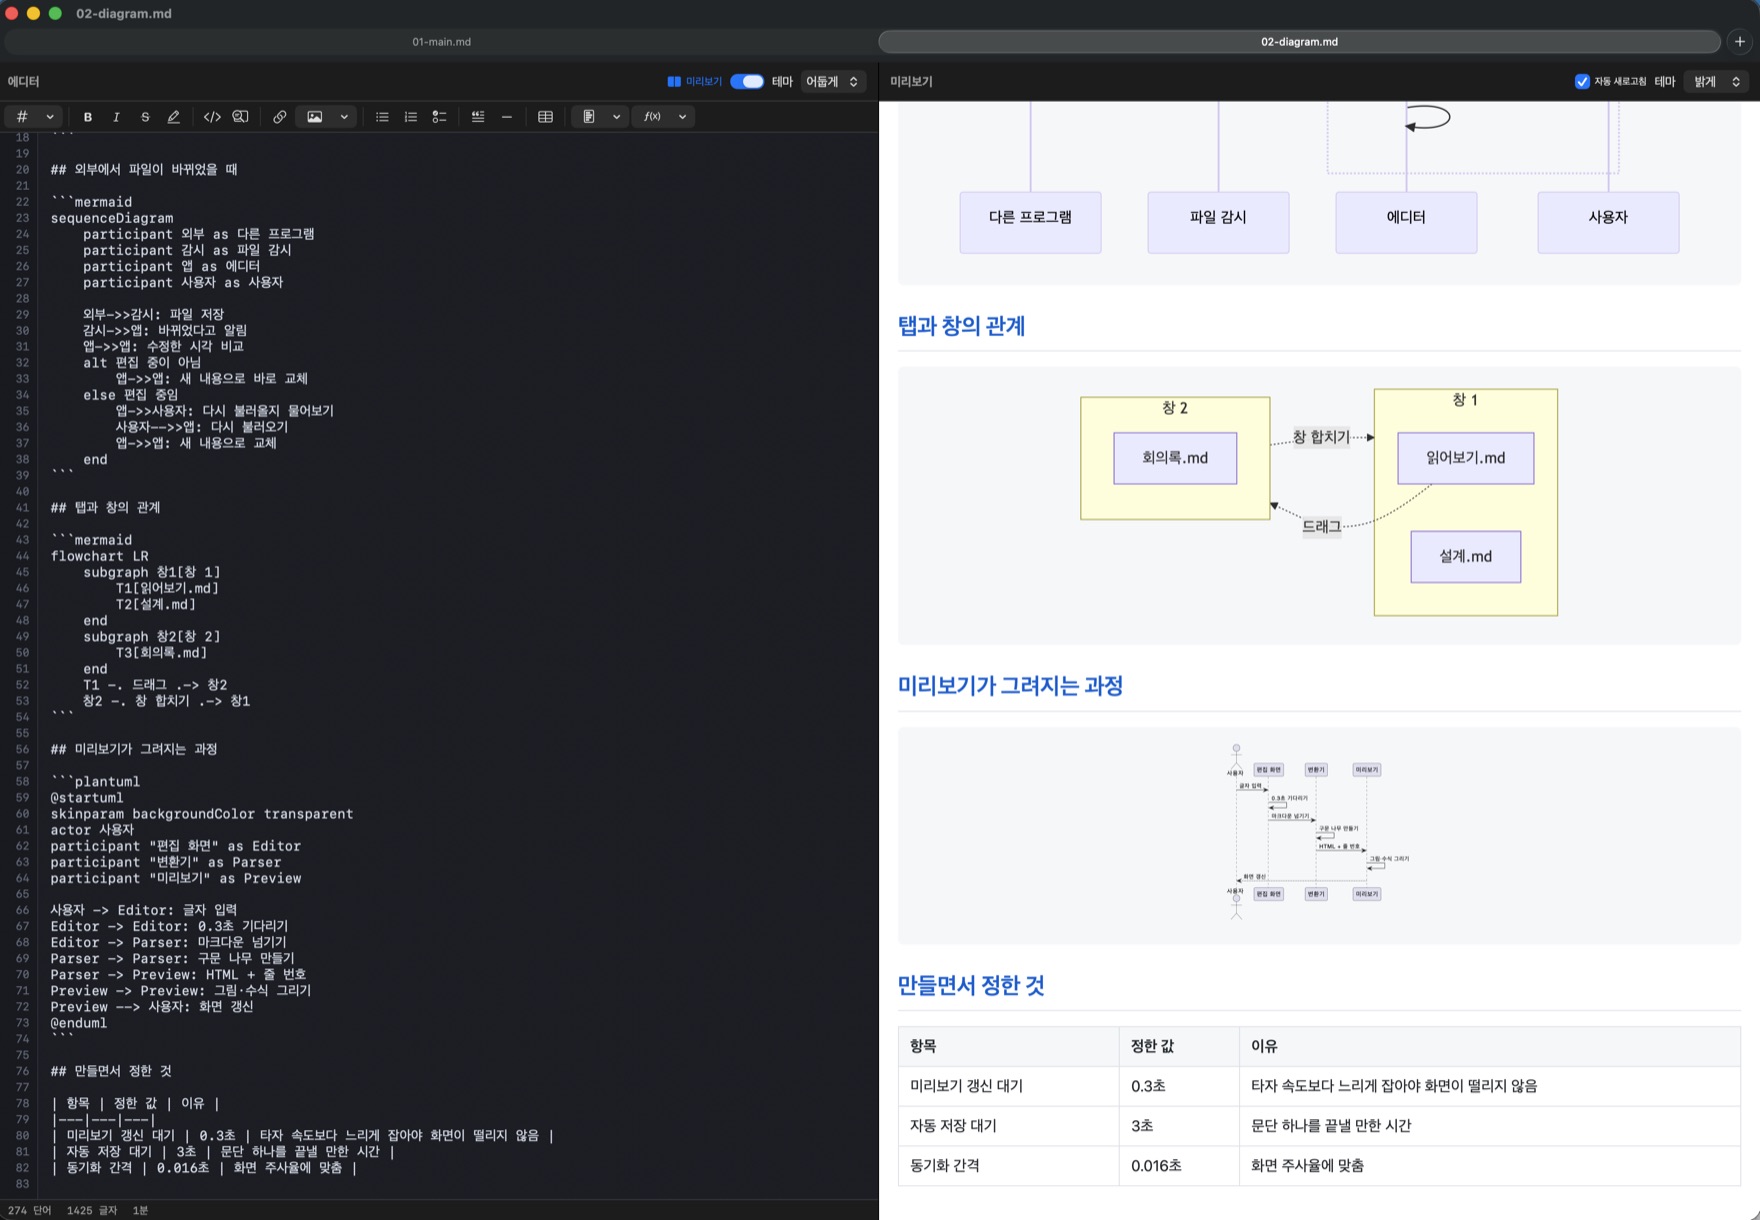This screenshot has height=1220, width=1760.
Task: Insert a bulleted list
Action: click(382, 117)
